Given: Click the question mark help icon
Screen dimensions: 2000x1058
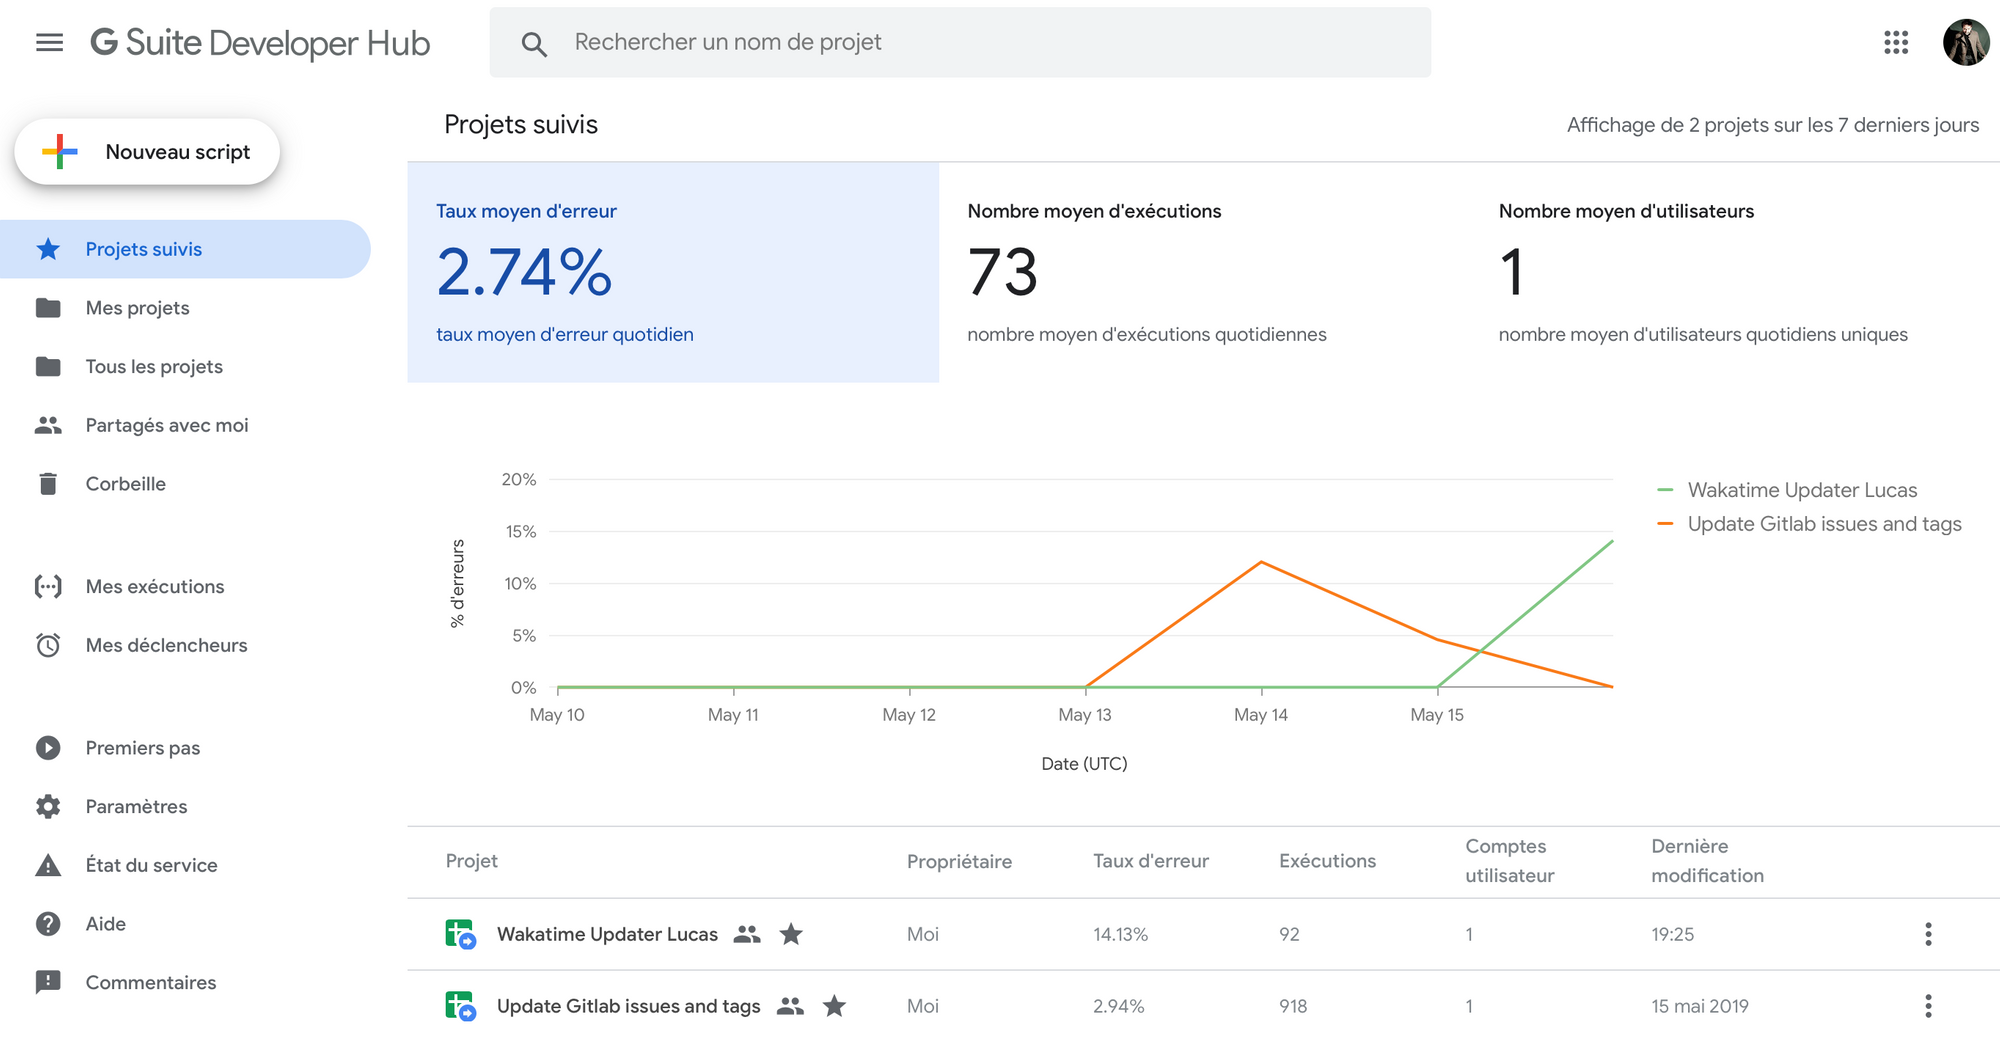Looking at the screenshot, I should [x=48, y=924].
